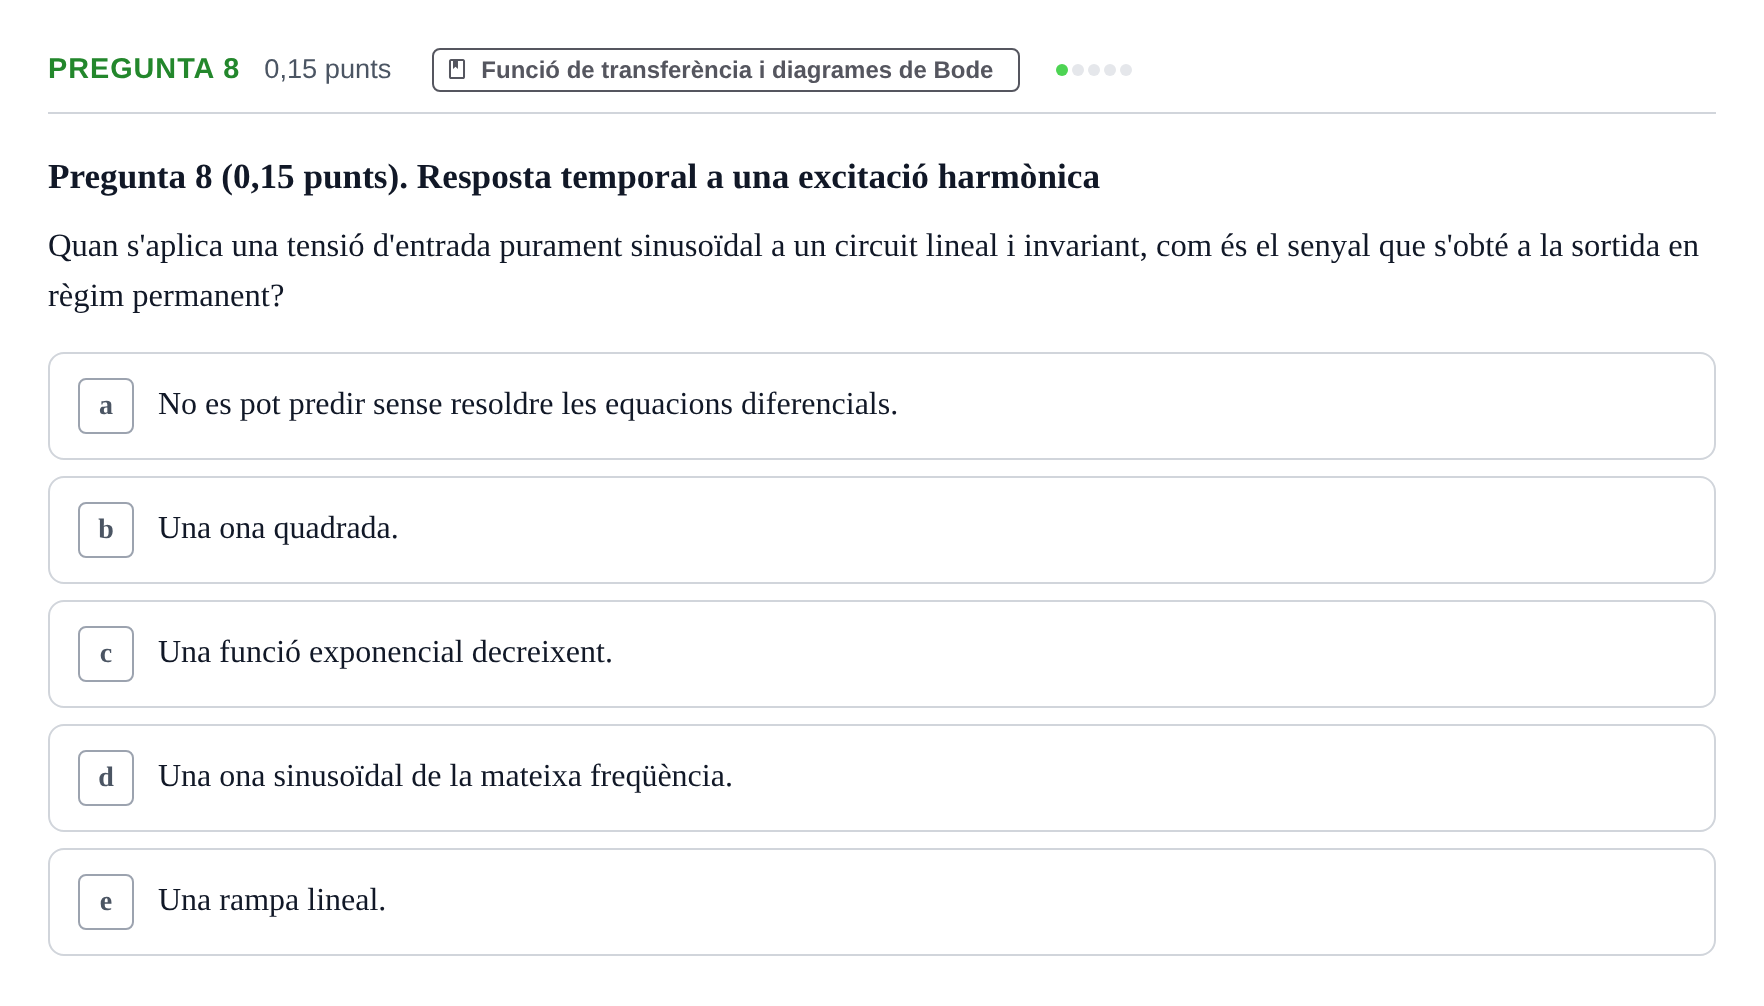Choose option e 'Una rampa lineal'
Screen dimensions: 1764x1006
881,902
